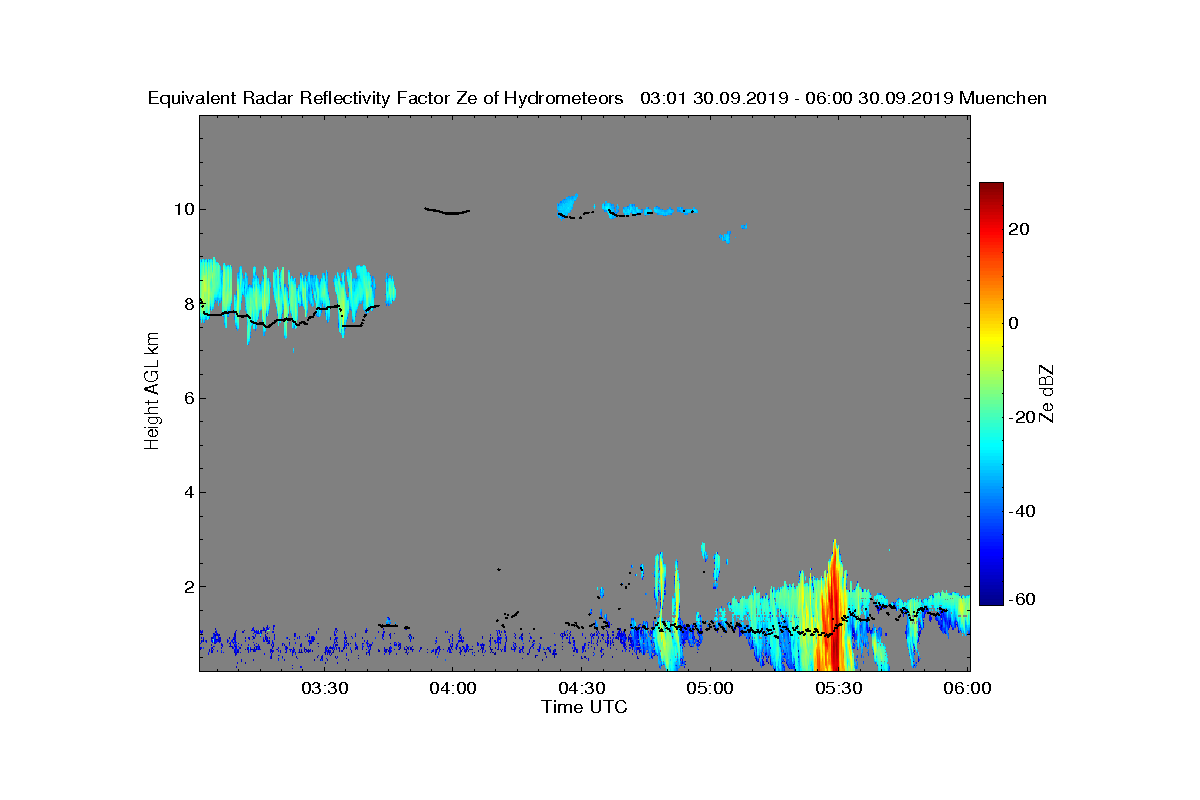This screenshot has width=1200, height=800.
Task: Click the '05:00' time tick label
Action: tap(710, 688)
